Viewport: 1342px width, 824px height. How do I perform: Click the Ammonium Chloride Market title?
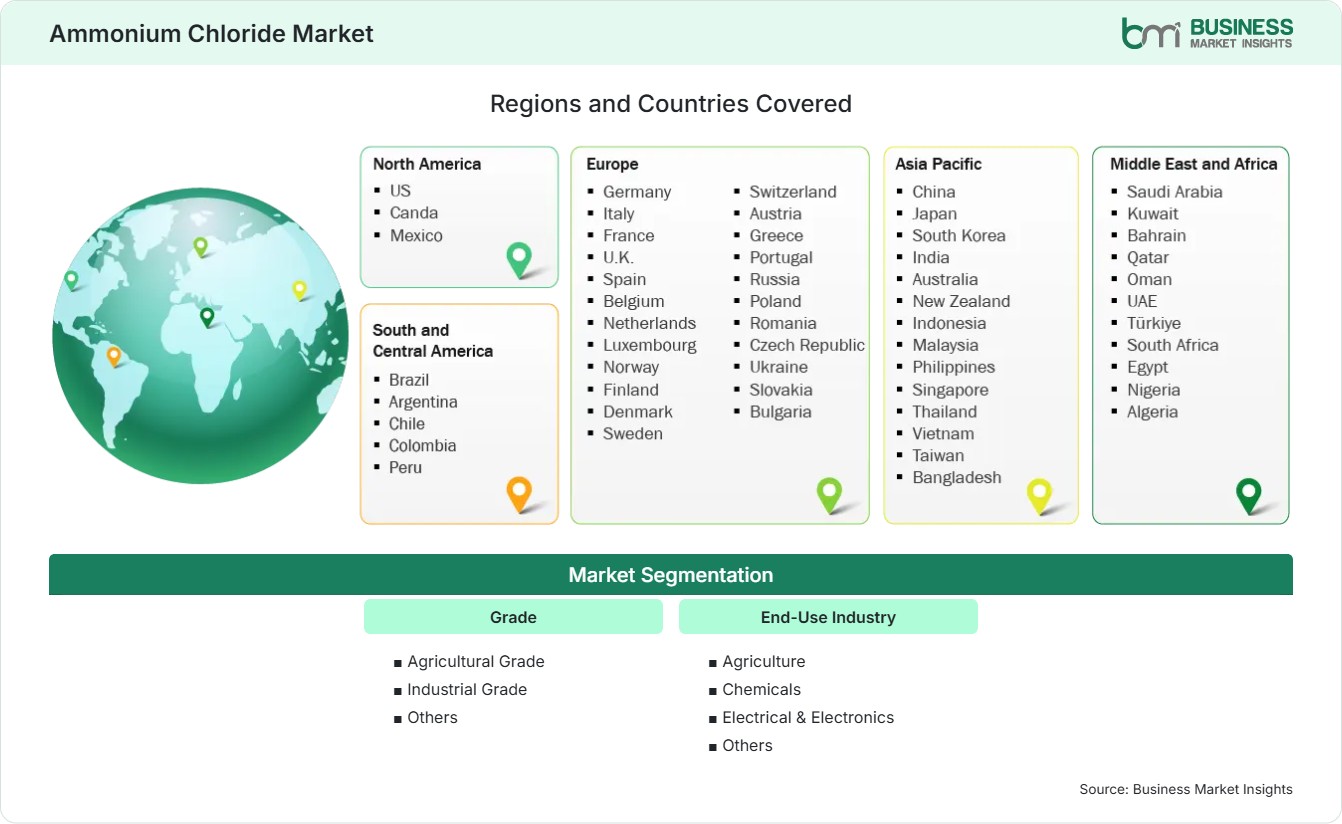point(211,34)
